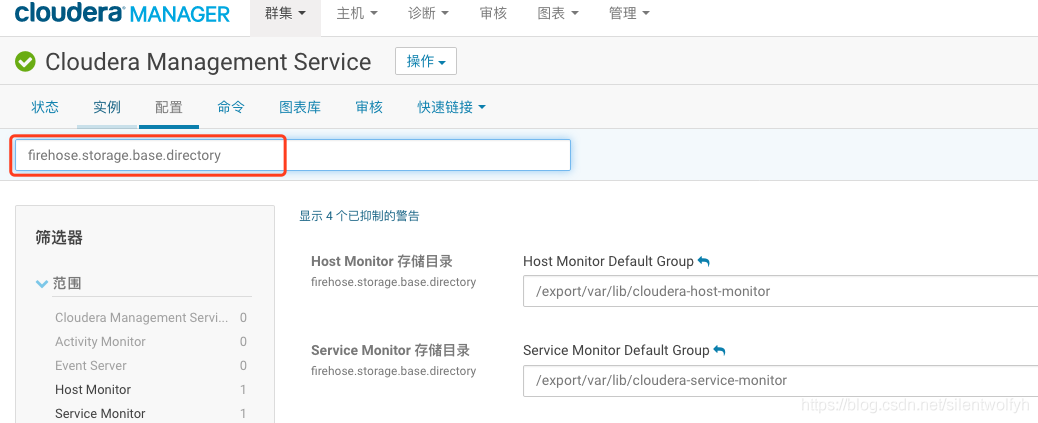Switch to the 实例 tab
This screenshot has width=1038, height=423.
tap(107, 107)
